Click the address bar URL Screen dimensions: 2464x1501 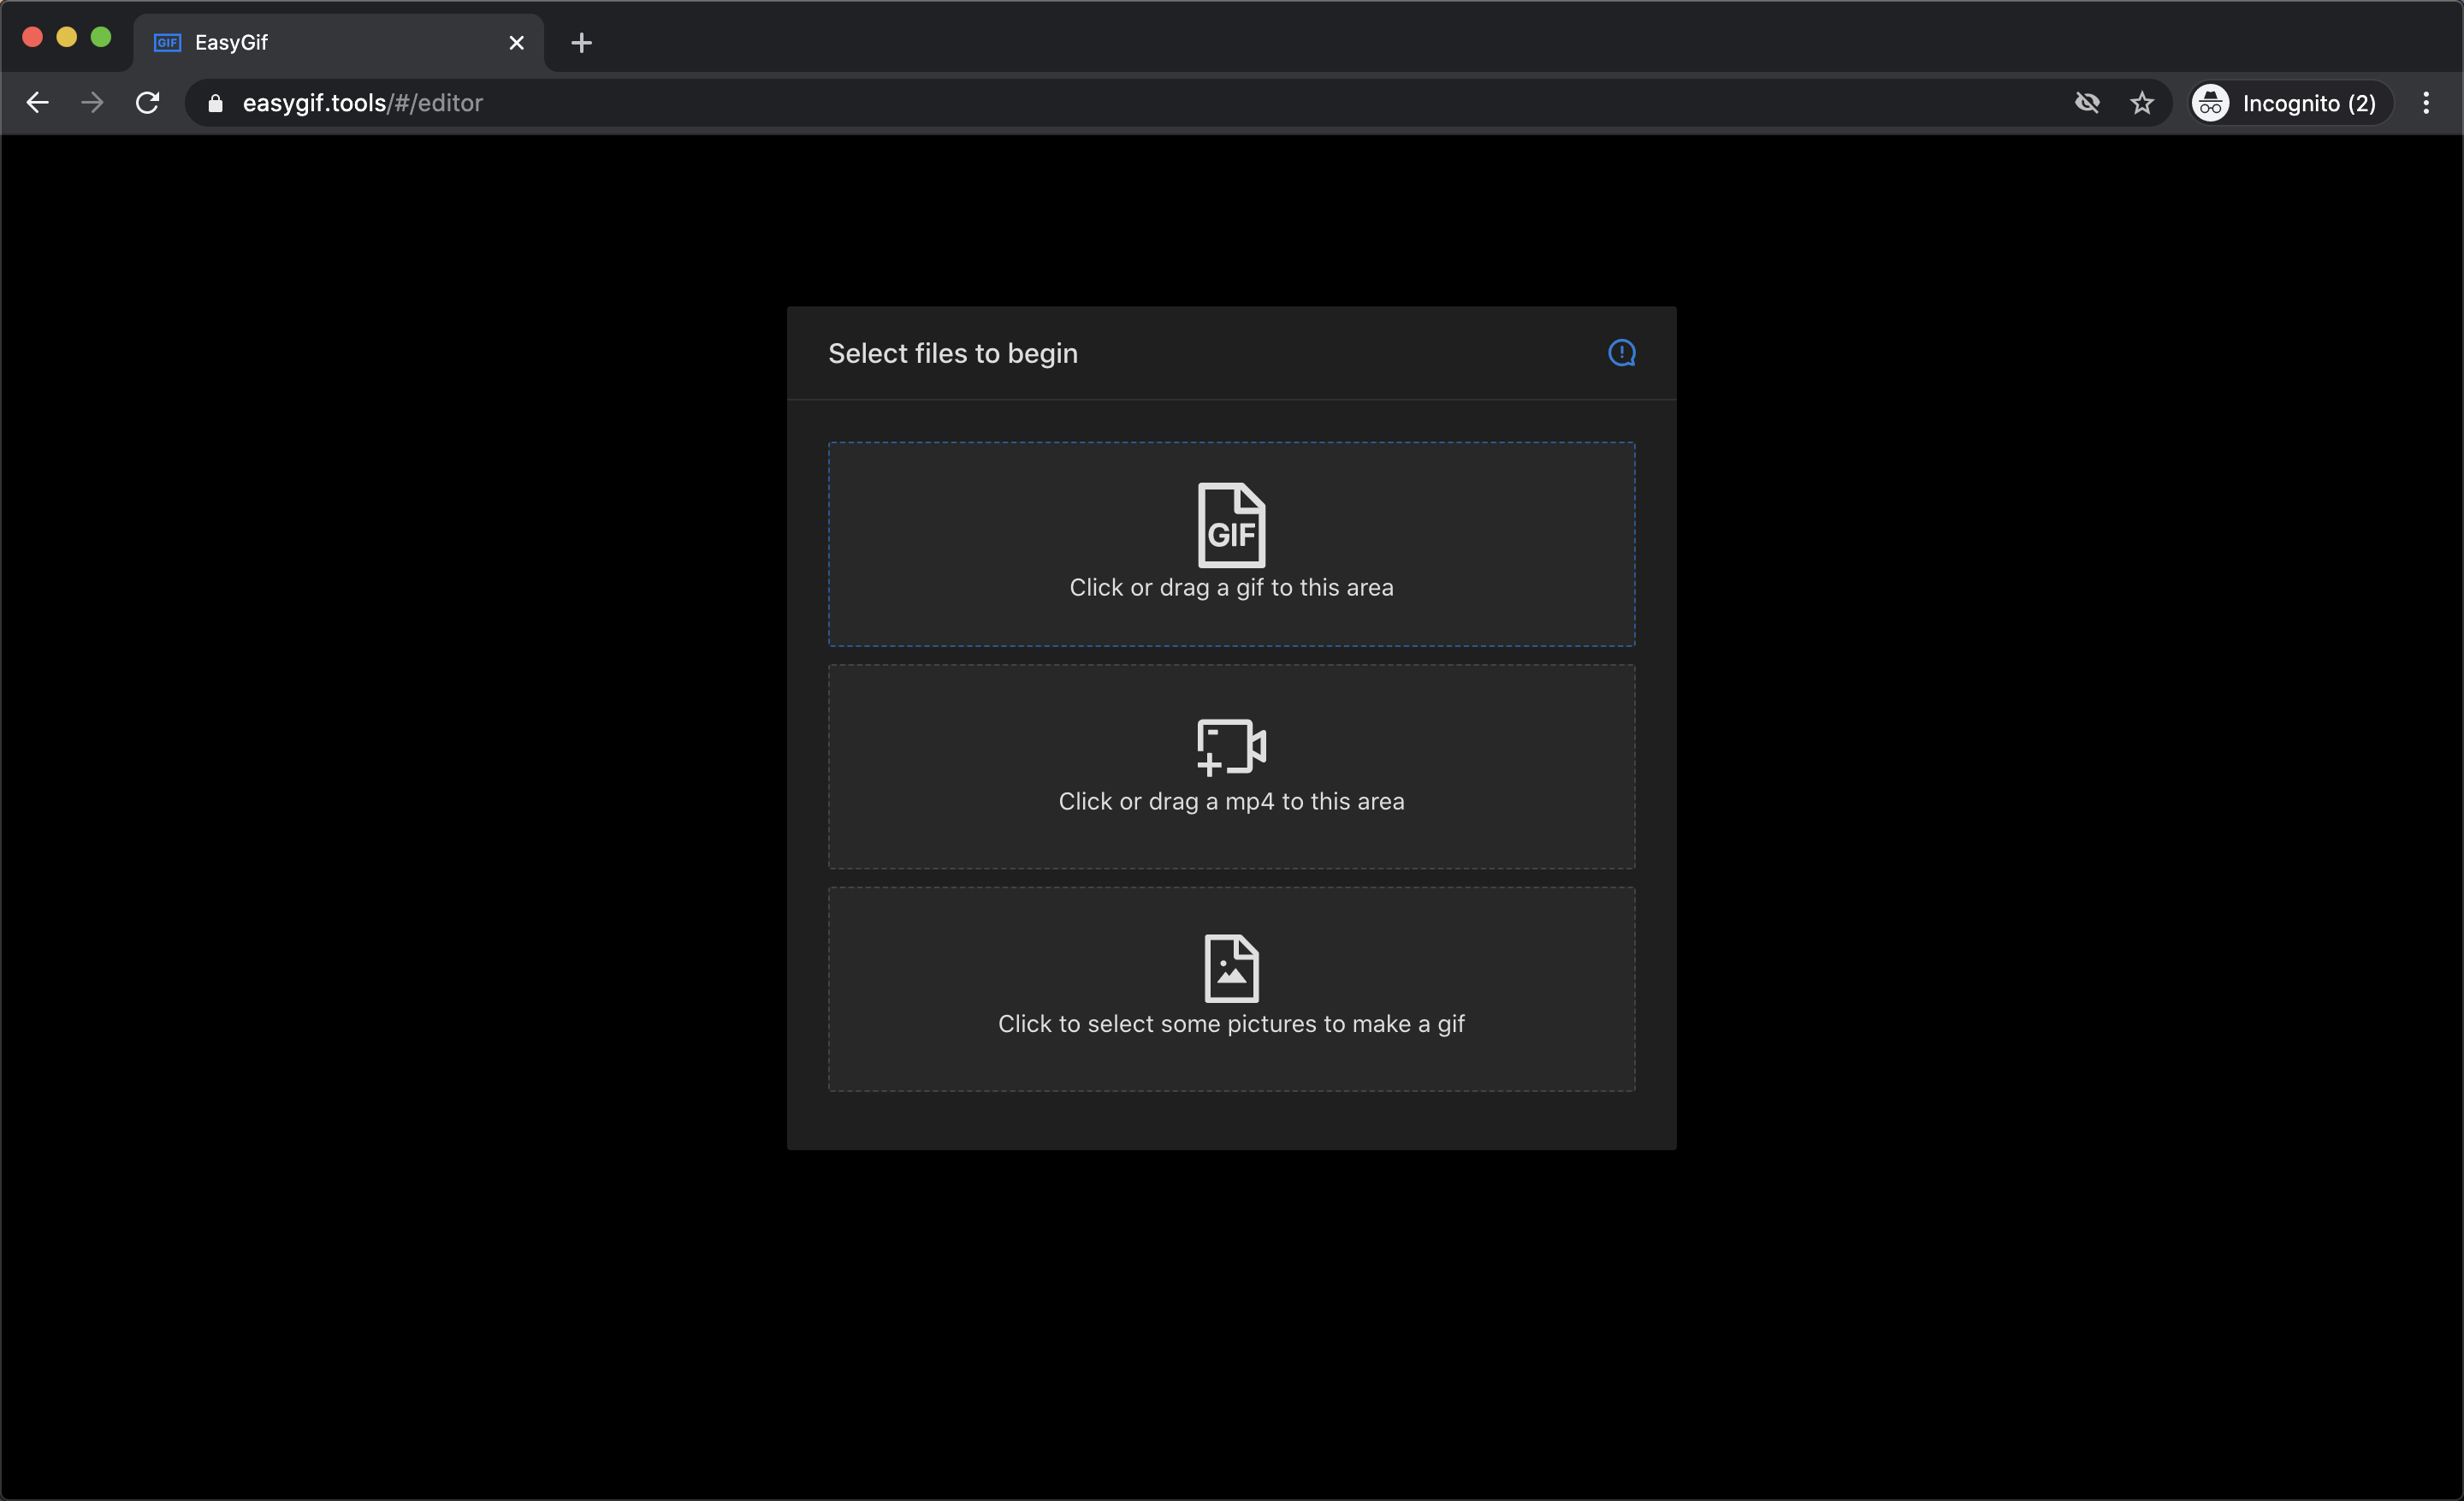362,103
